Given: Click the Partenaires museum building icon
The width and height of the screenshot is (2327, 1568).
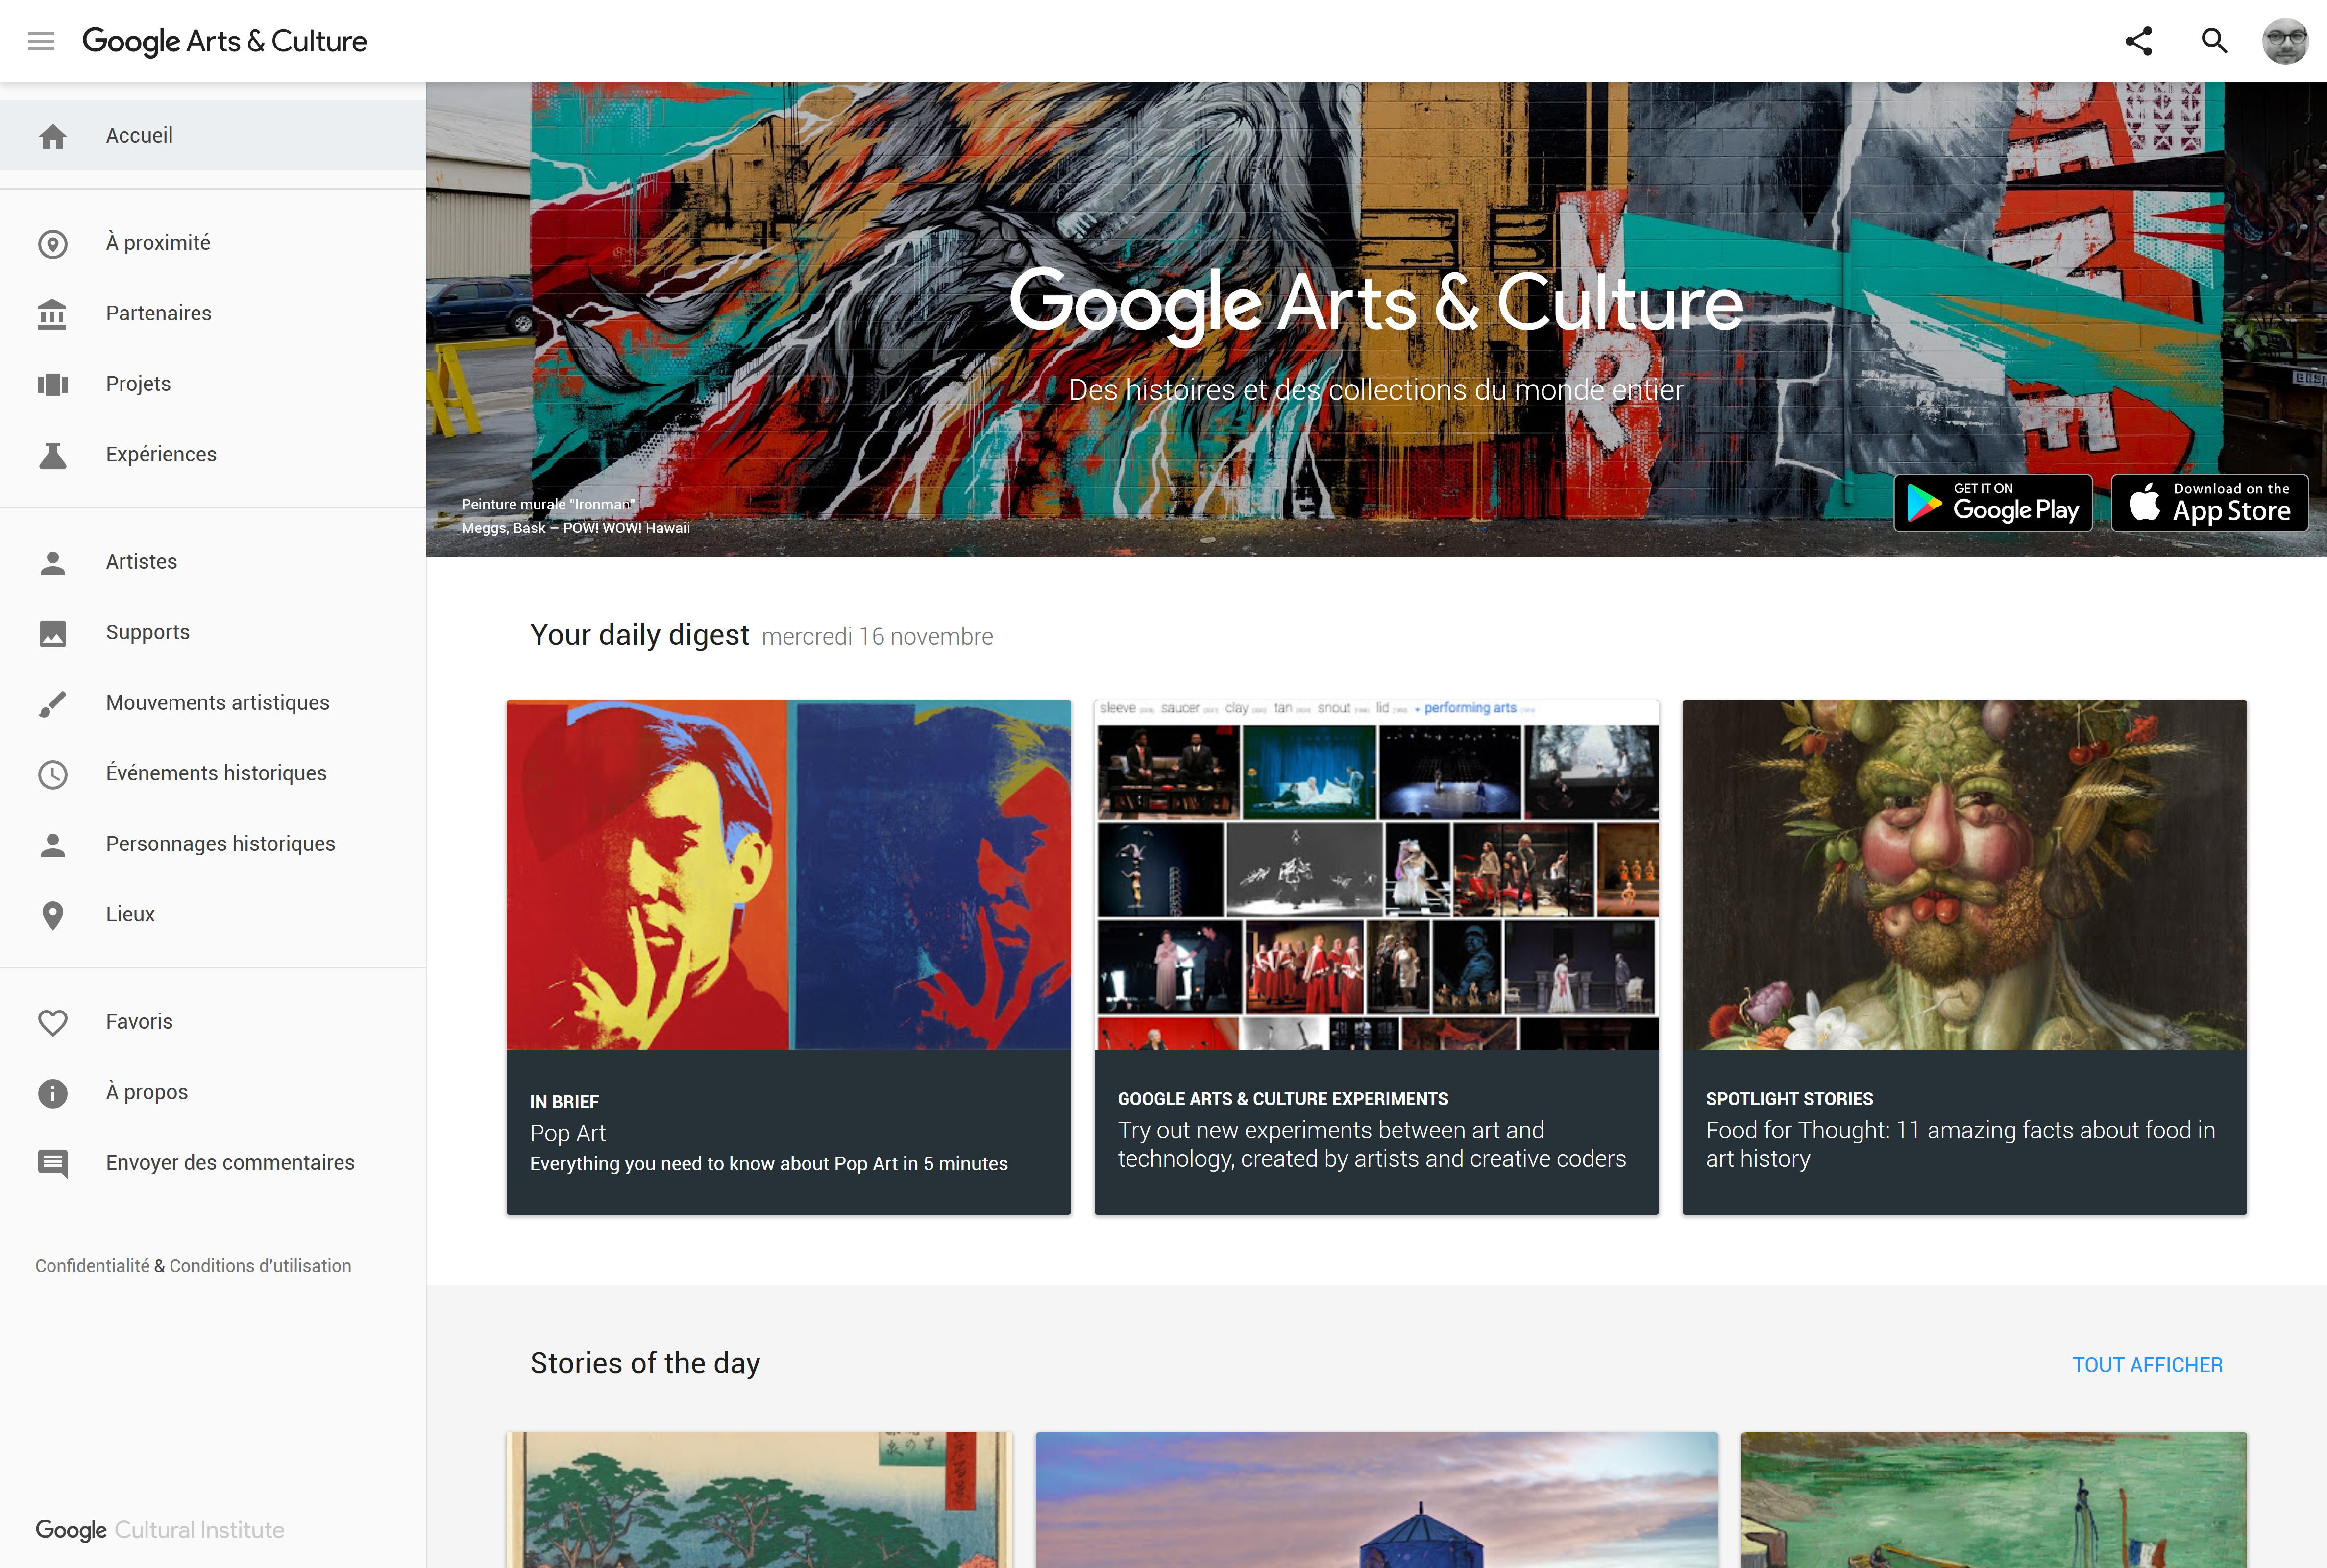Looking at the screenshot, I should (x=53, y=314).
